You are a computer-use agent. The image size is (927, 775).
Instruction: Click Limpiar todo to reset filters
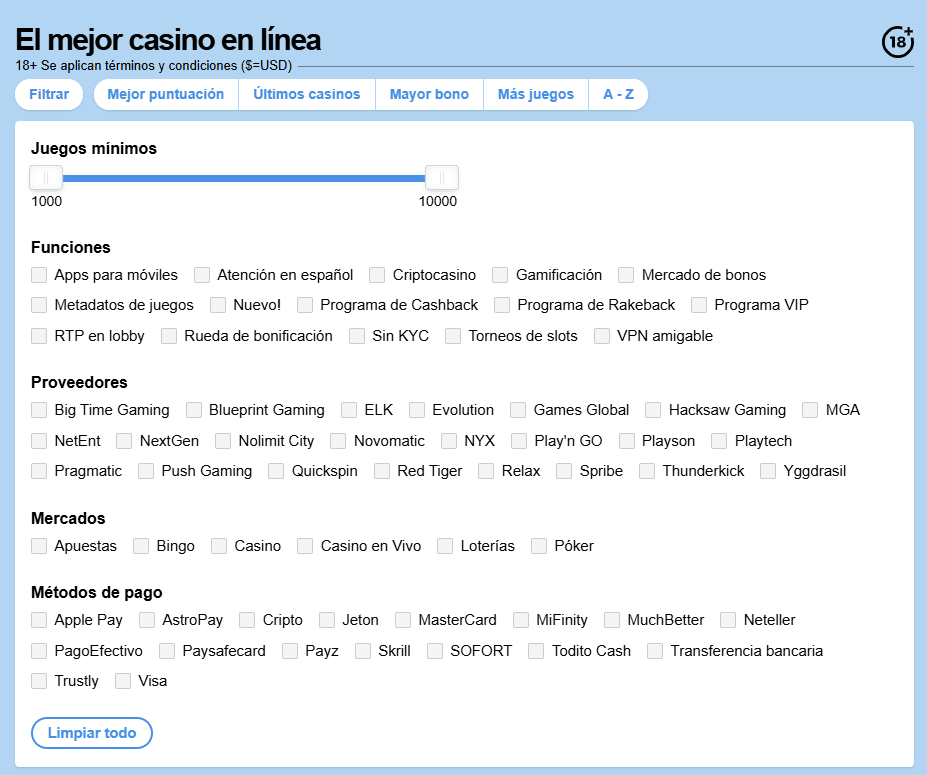point(91,733)
